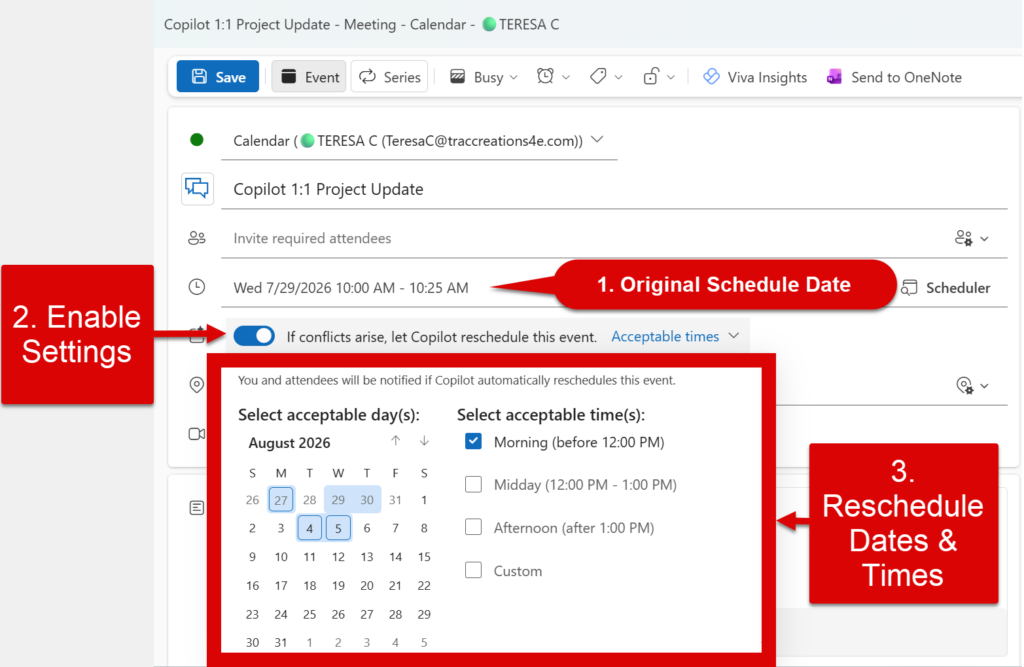Viewport: 1024px width, 667px height.
Task: Click the location pin icon
Action: click(x=196, y=385)
